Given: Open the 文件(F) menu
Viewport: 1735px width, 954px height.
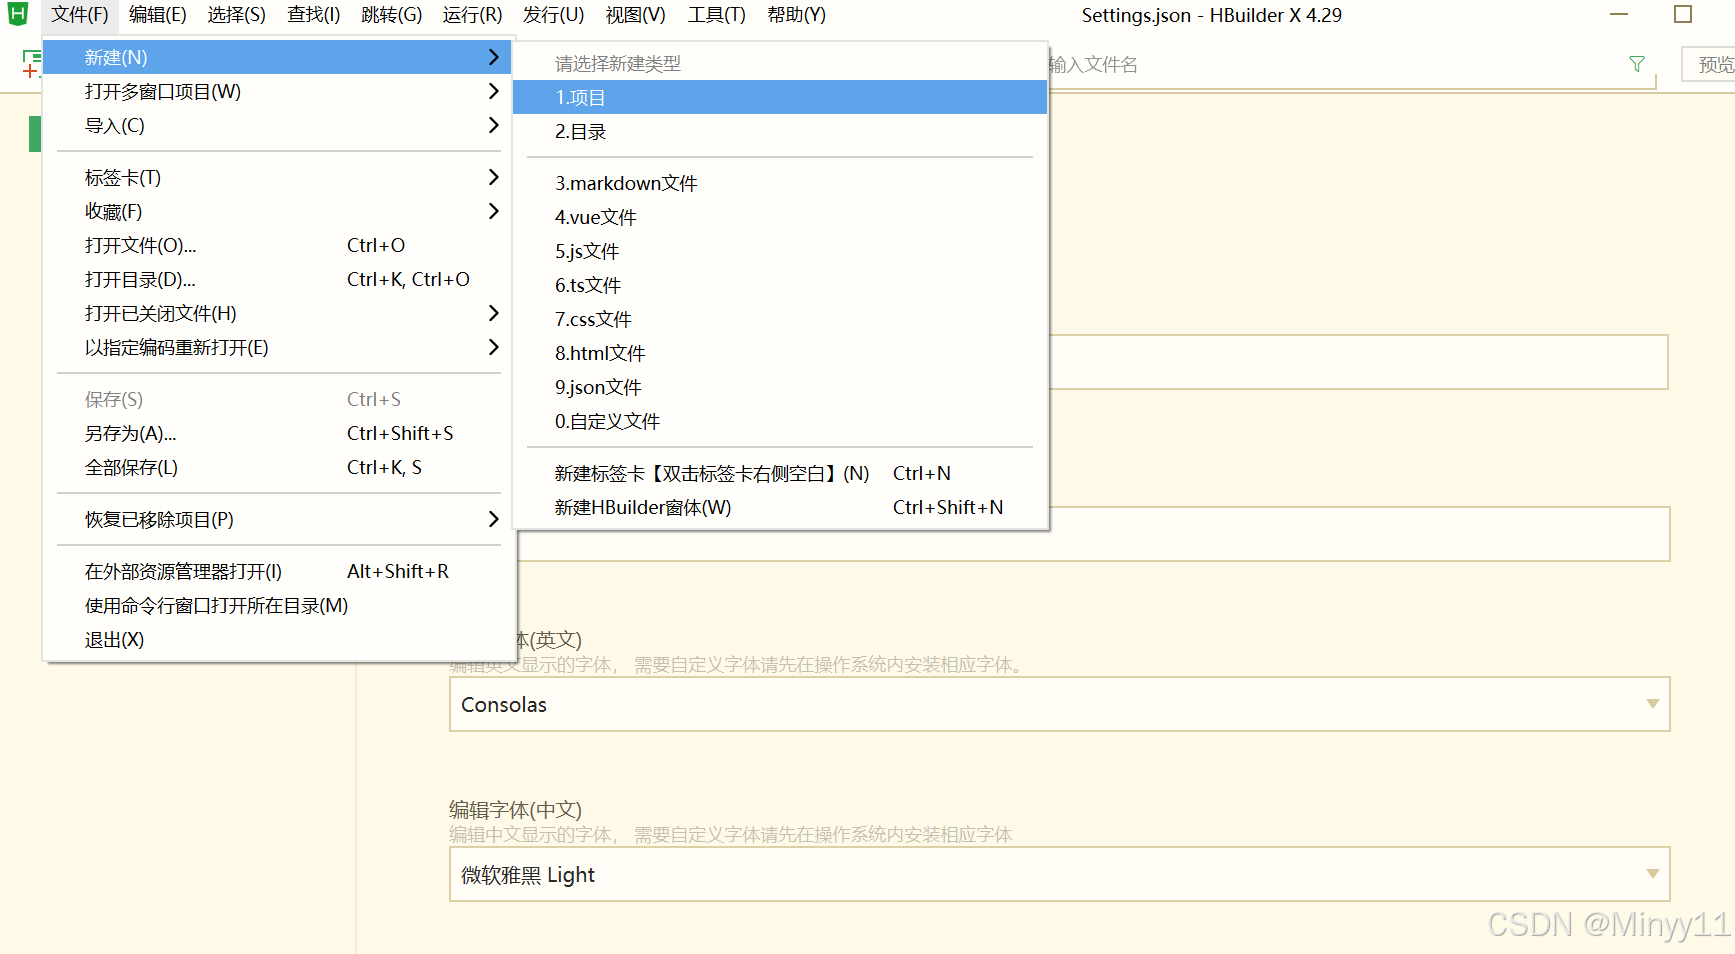Looking at the screenshot, I should point(80,15).
